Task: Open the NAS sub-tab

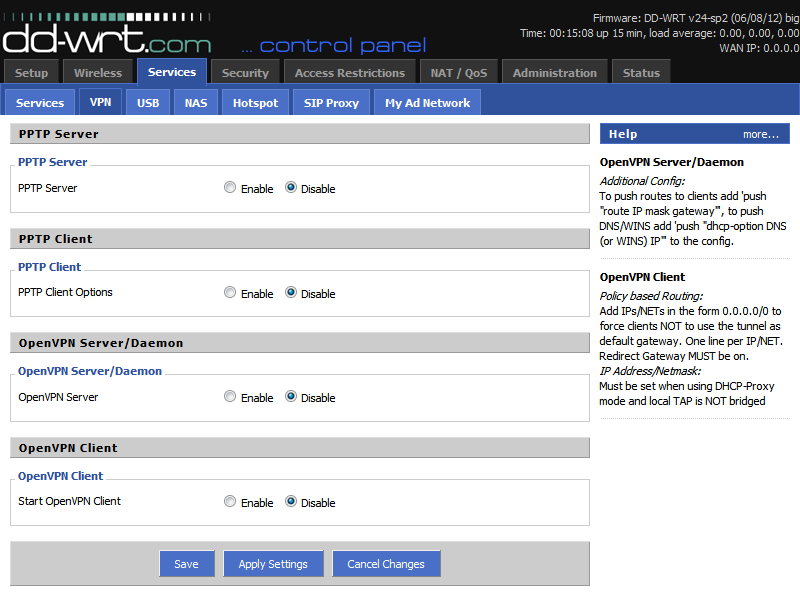Action: [196, 103]
